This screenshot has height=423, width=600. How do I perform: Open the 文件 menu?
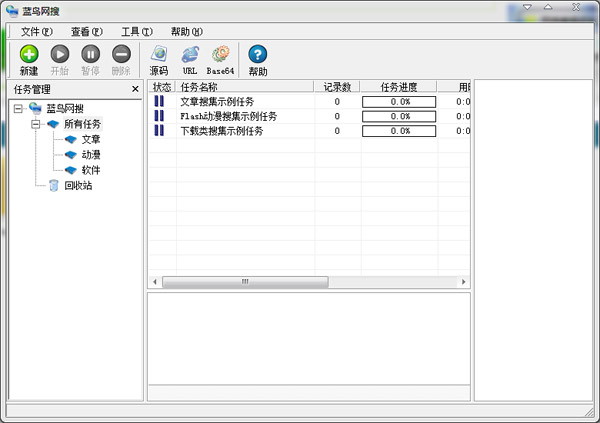click(36, 31)
